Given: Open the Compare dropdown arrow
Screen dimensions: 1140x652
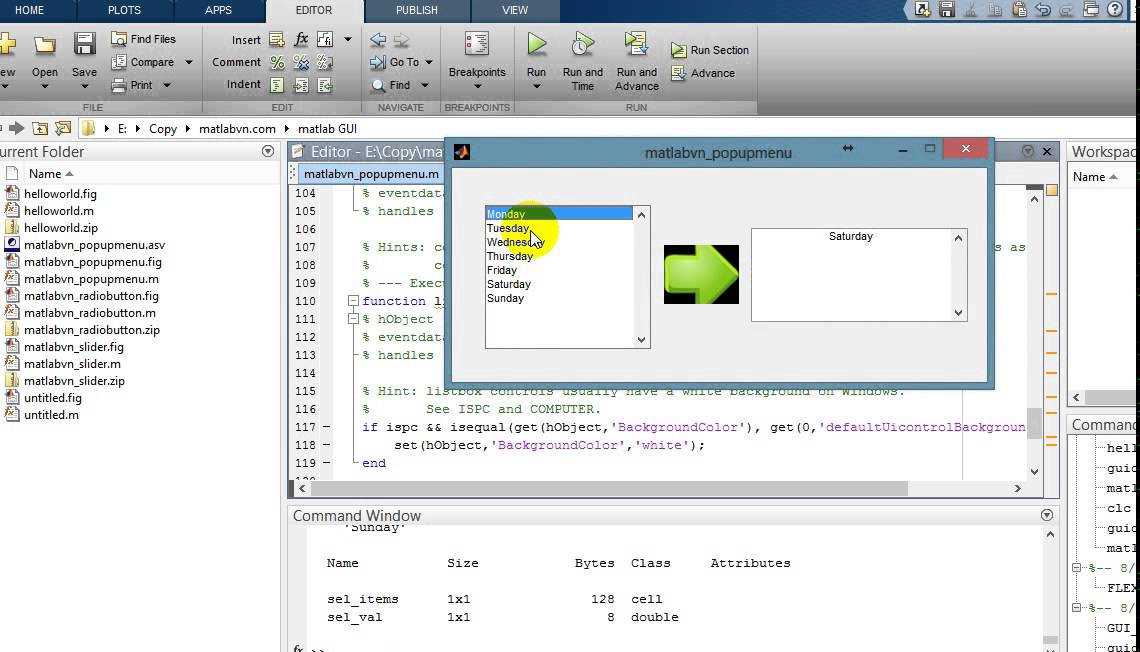Looking at the screenshot, I should tap(189, 63).
